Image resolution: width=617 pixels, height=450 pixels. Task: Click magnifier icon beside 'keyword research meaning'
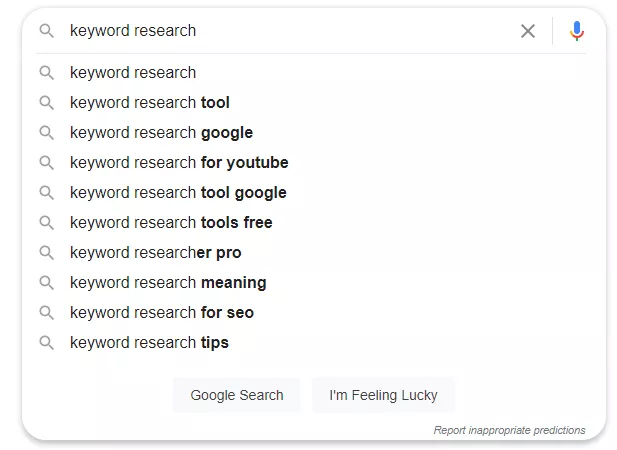pyautogui.click(x=46, y=282)
